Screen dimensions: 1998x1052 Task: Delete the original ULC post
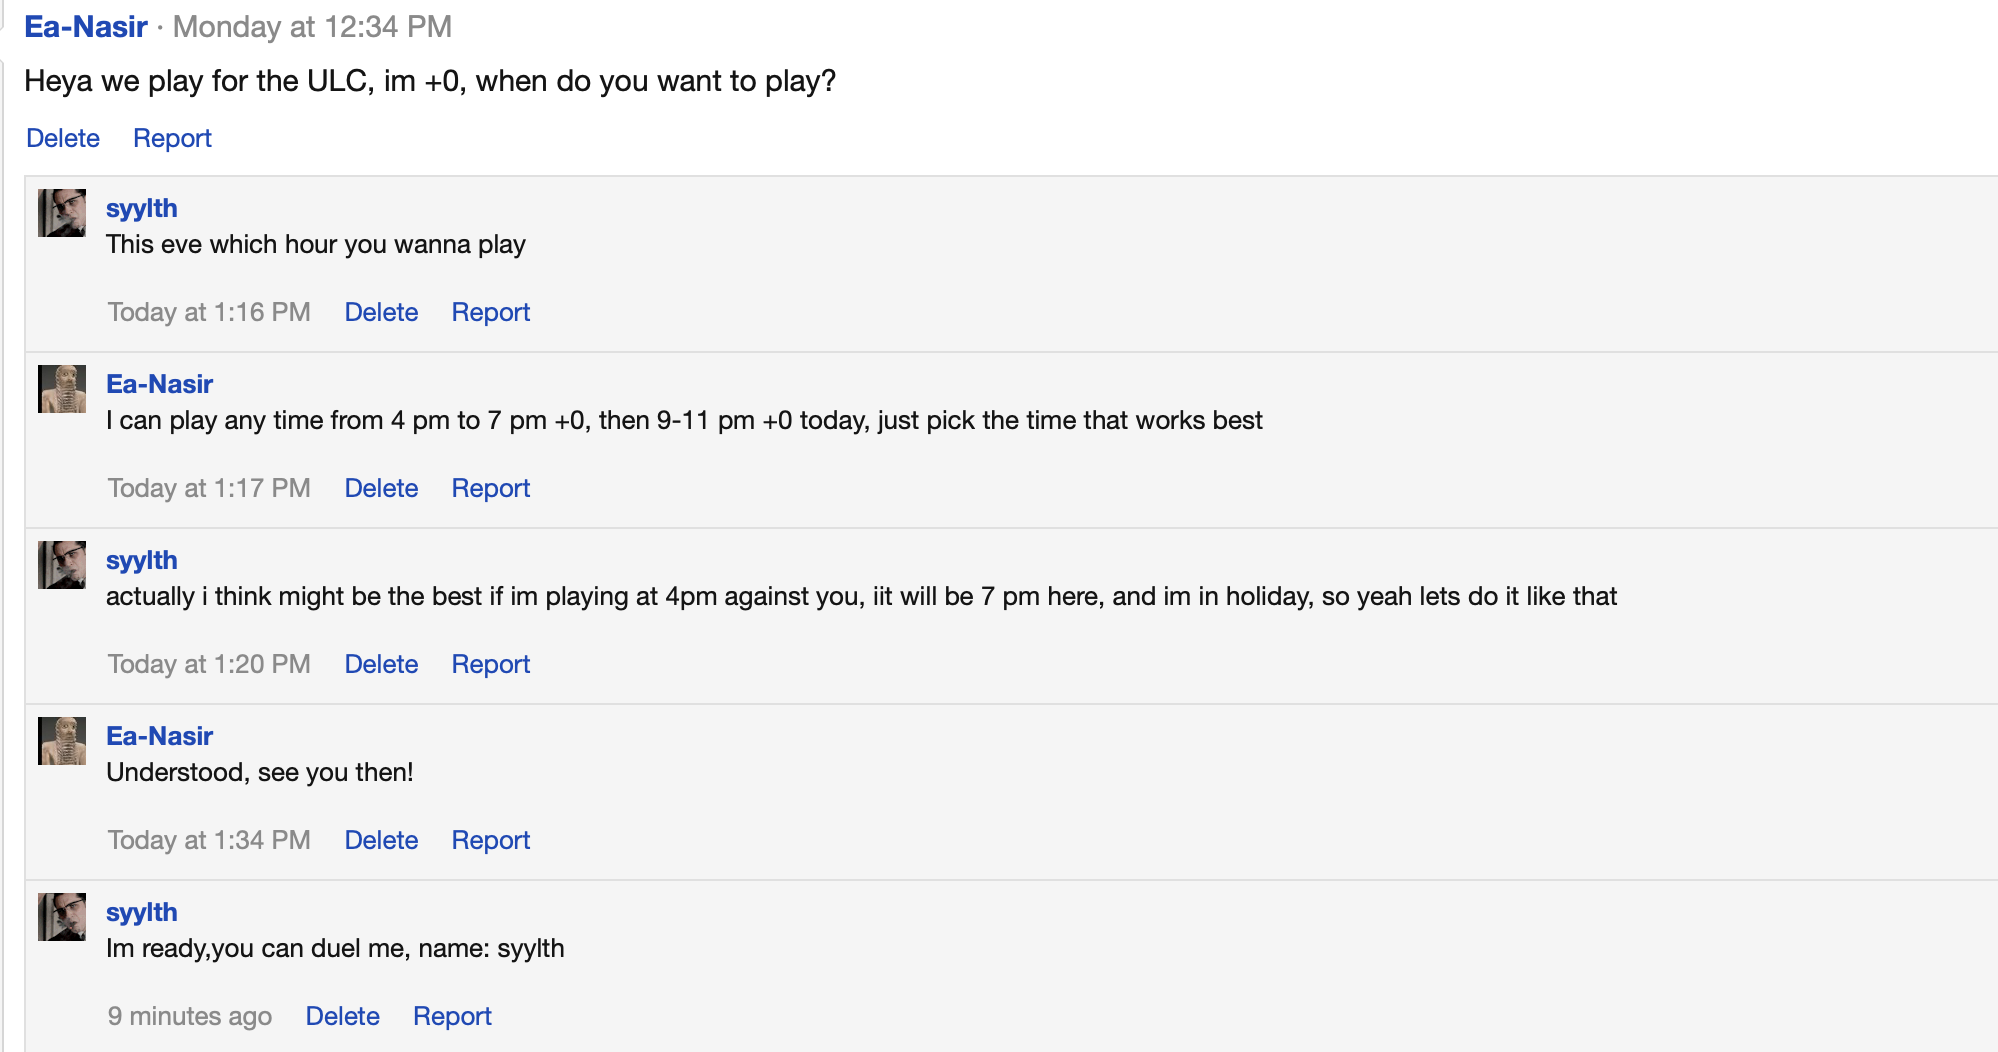click(63, 138)
